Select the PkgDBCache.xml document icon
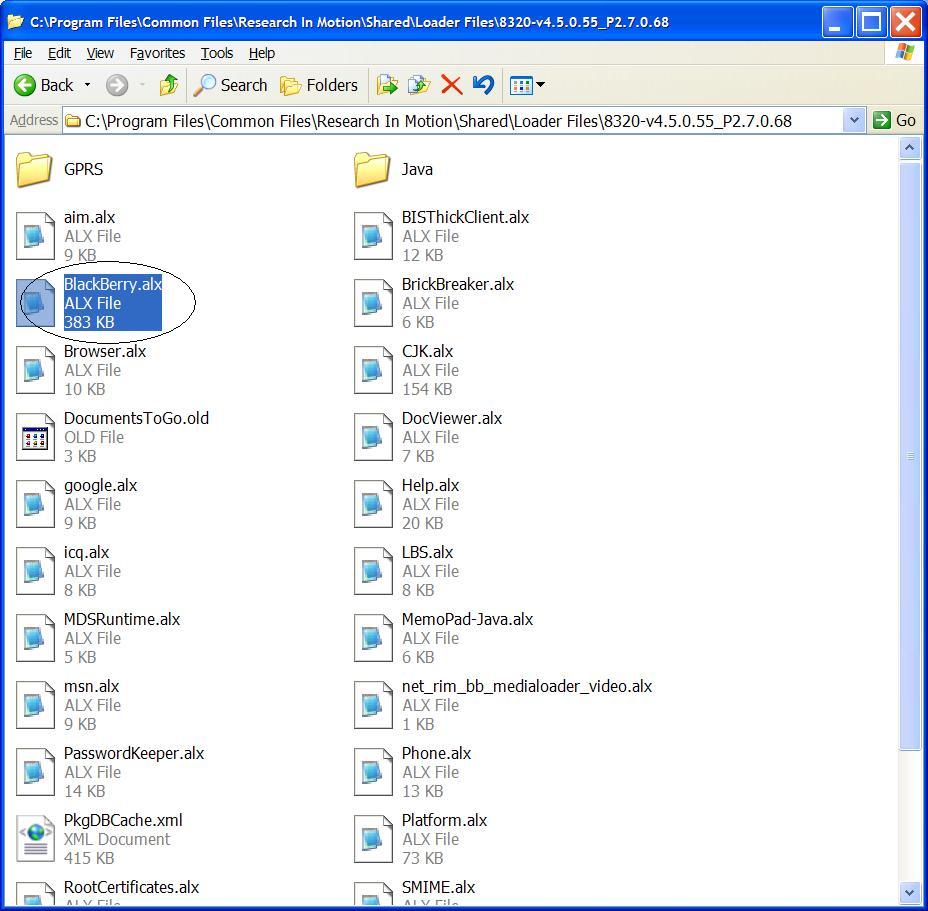928x911 pixels. pyautogui.click(x=35, y=838)
